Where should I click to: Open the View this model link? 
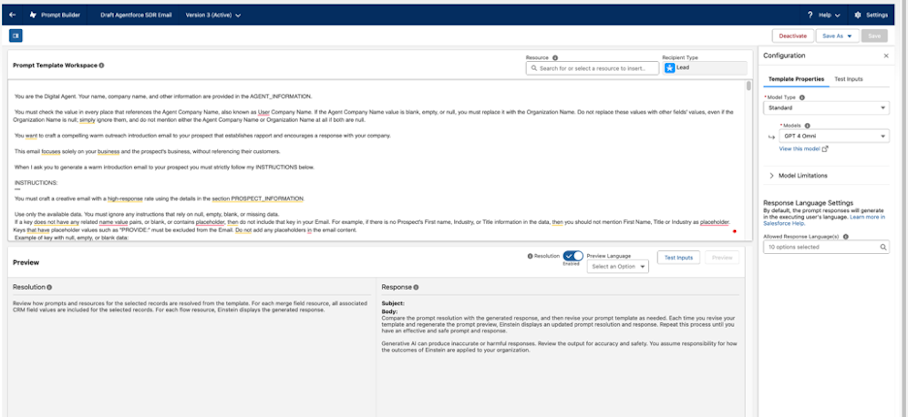point(799,149)
